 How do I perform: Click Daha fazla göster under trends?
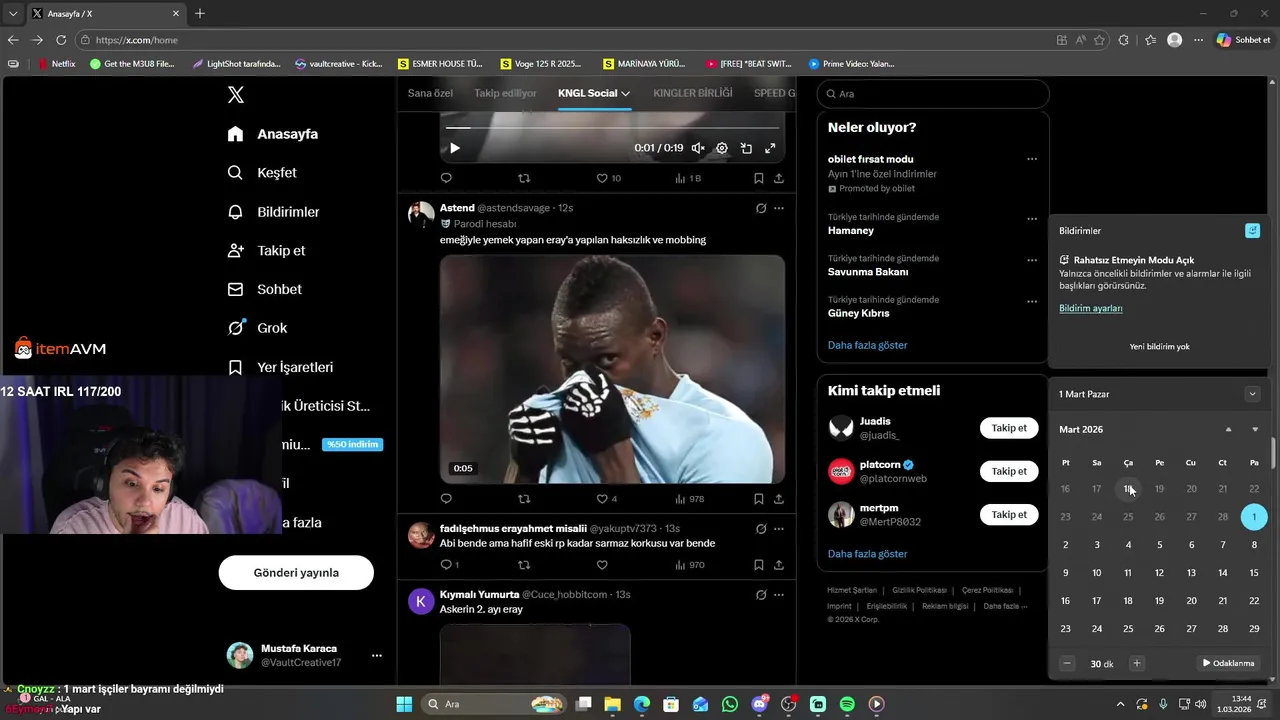click(868, 345)
